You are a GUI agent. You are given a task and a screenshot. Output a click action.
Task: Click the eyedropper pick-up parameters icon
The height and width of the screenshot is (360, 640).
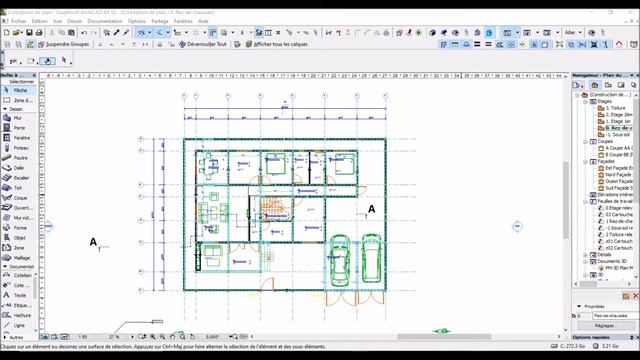click(x=116, y=32)
